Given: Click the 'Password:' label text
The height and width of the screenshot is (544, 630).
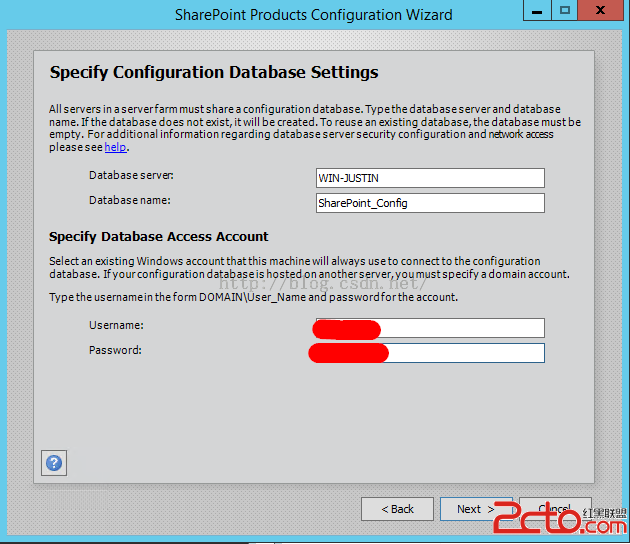Looking at the screenshot, I should tap(115, 350).
